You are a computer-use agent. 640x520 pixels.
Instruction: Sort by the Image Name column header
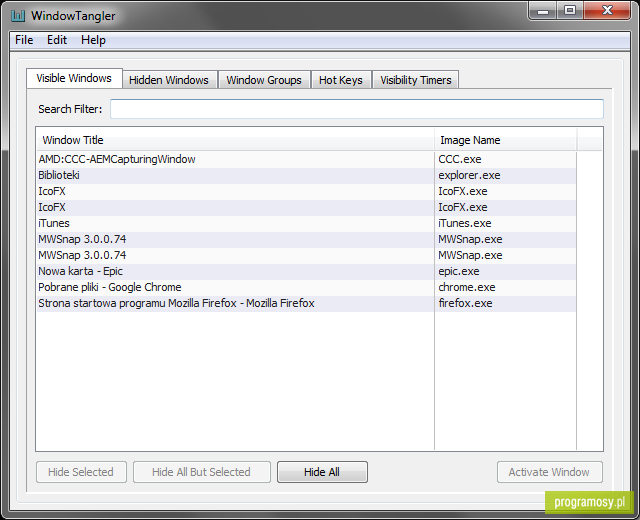[x=506, y=140]
